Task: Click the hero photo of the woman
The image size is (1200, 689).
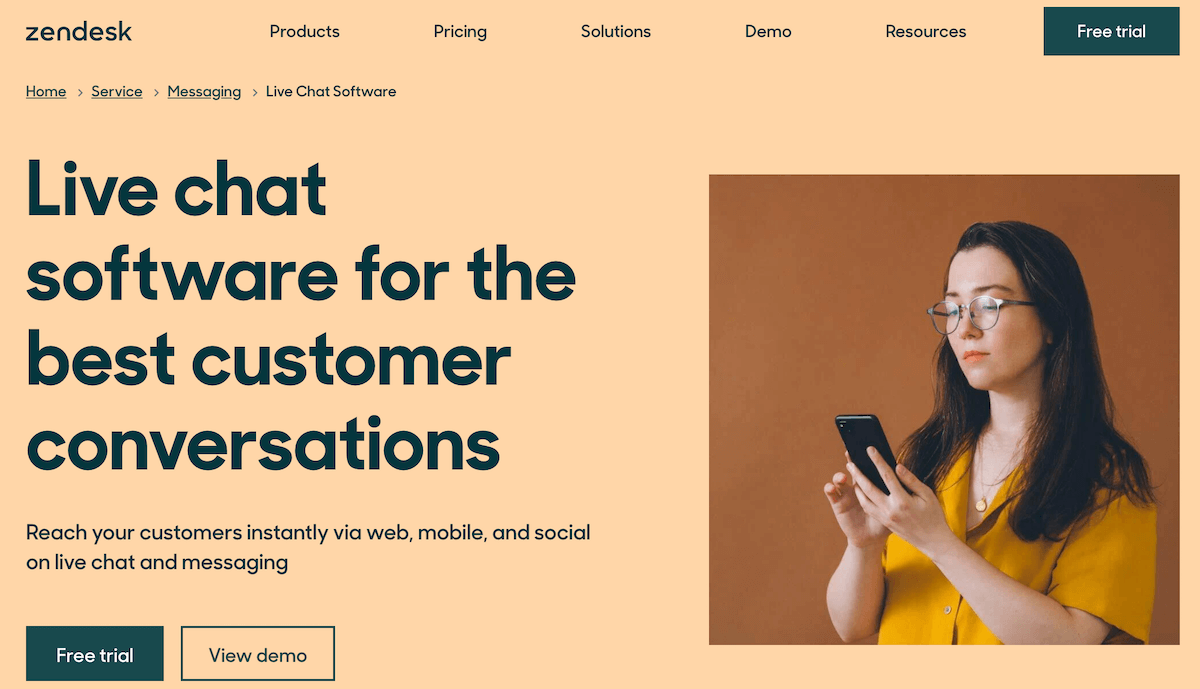Action: [944, 409]
